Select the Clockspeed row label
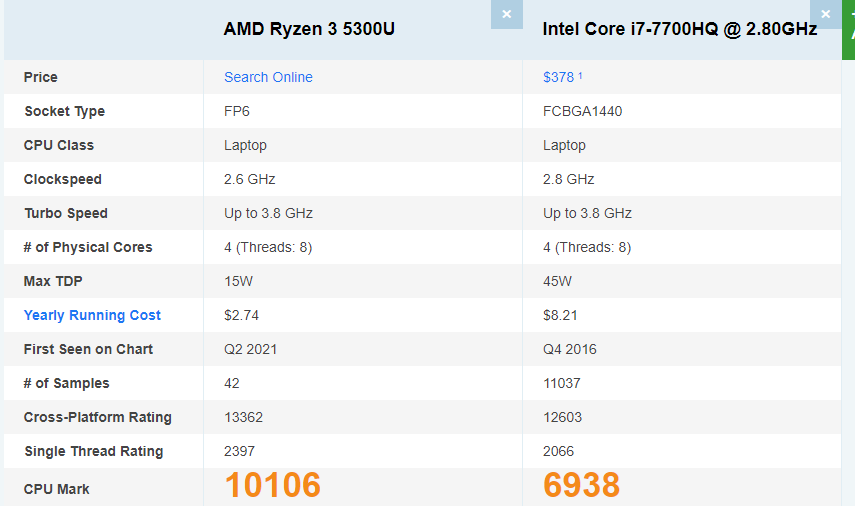The image size is (855, 506). tap(63, 179)
